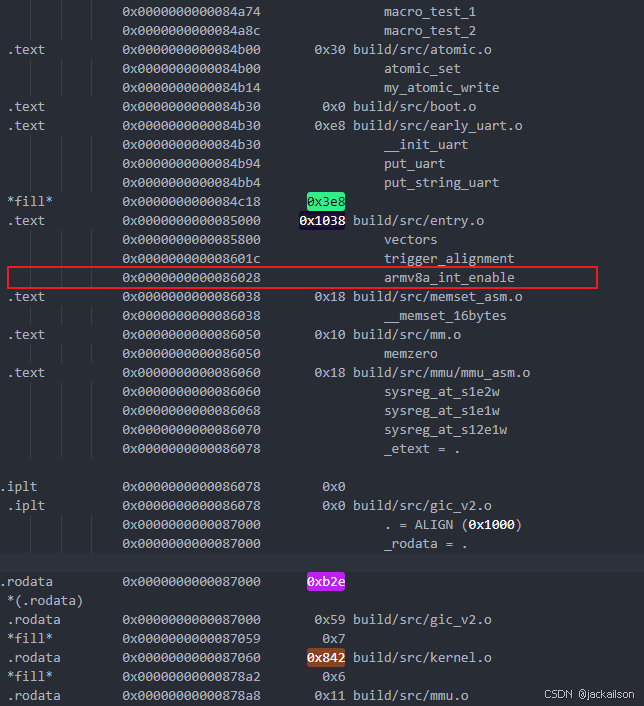Click the highlighted size 0x1038
The image size is (644, 706).
point(322,221)
